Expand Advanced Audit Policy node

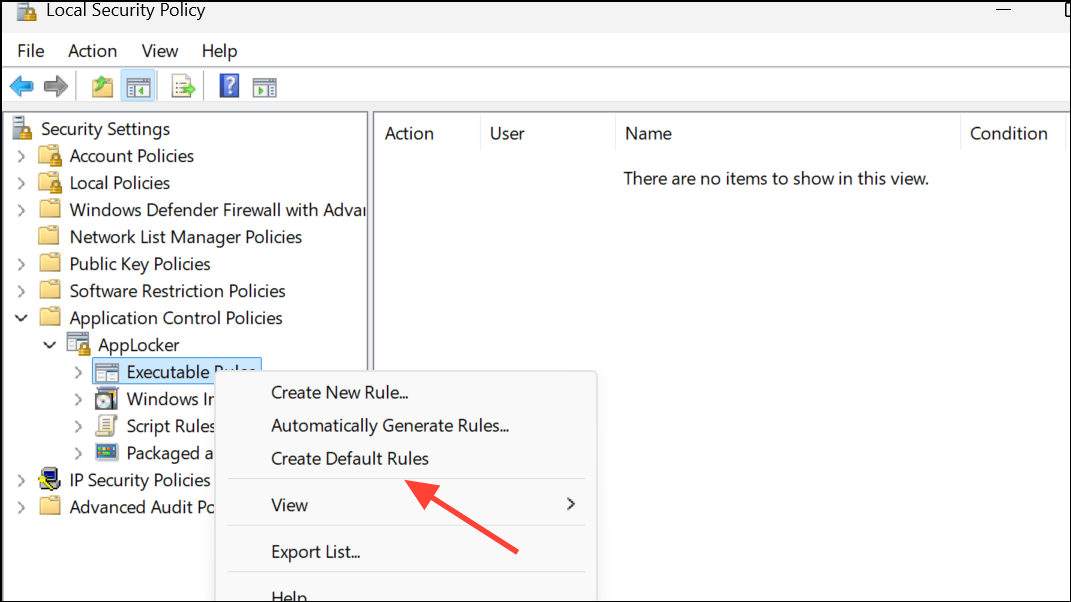pos(21,508)
